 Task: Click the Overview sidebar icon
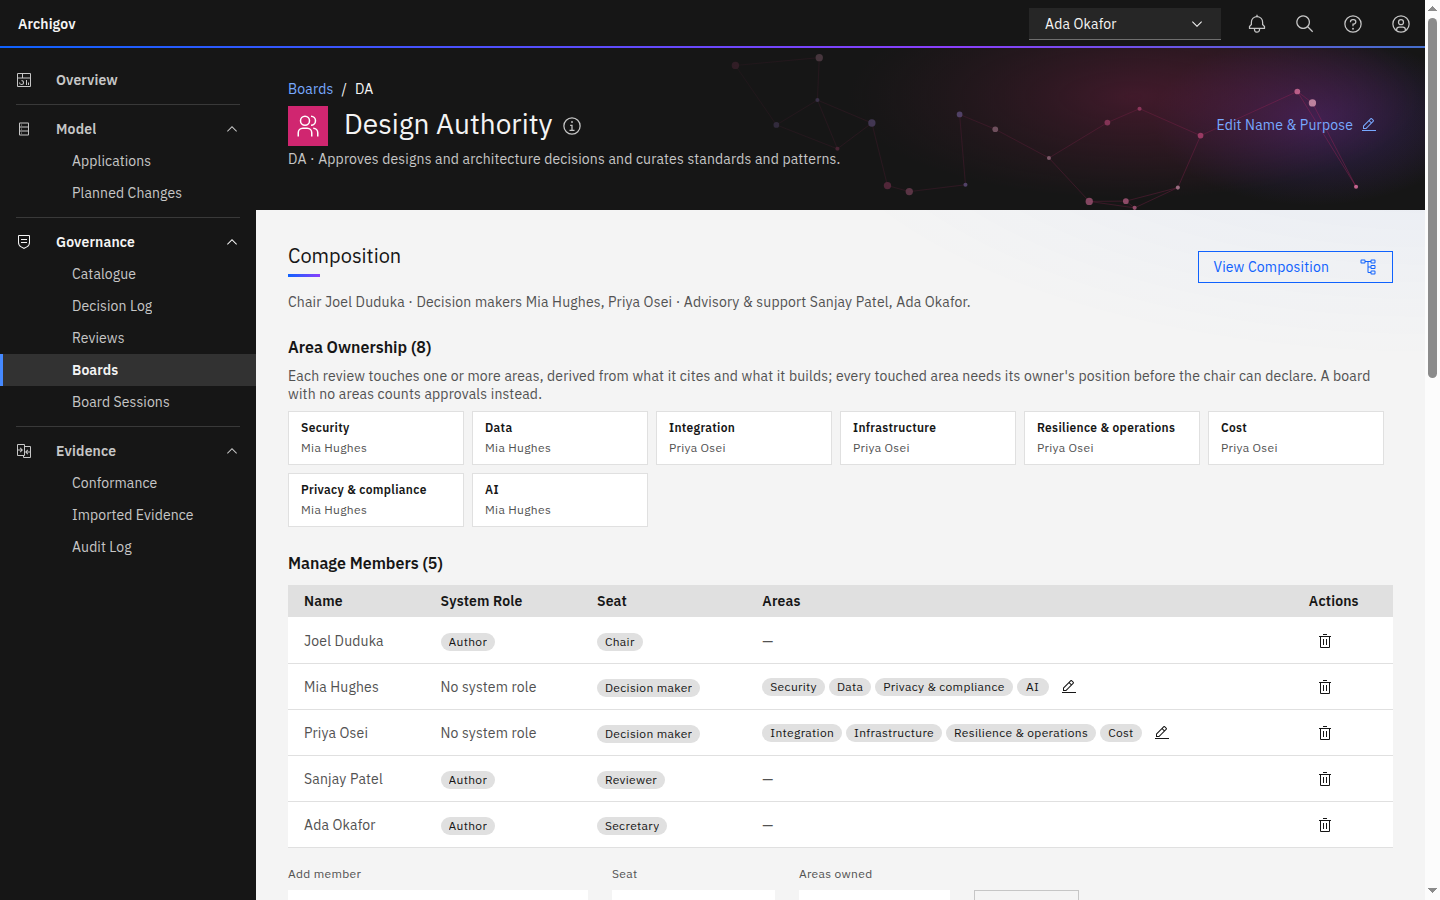pos(24,80)
